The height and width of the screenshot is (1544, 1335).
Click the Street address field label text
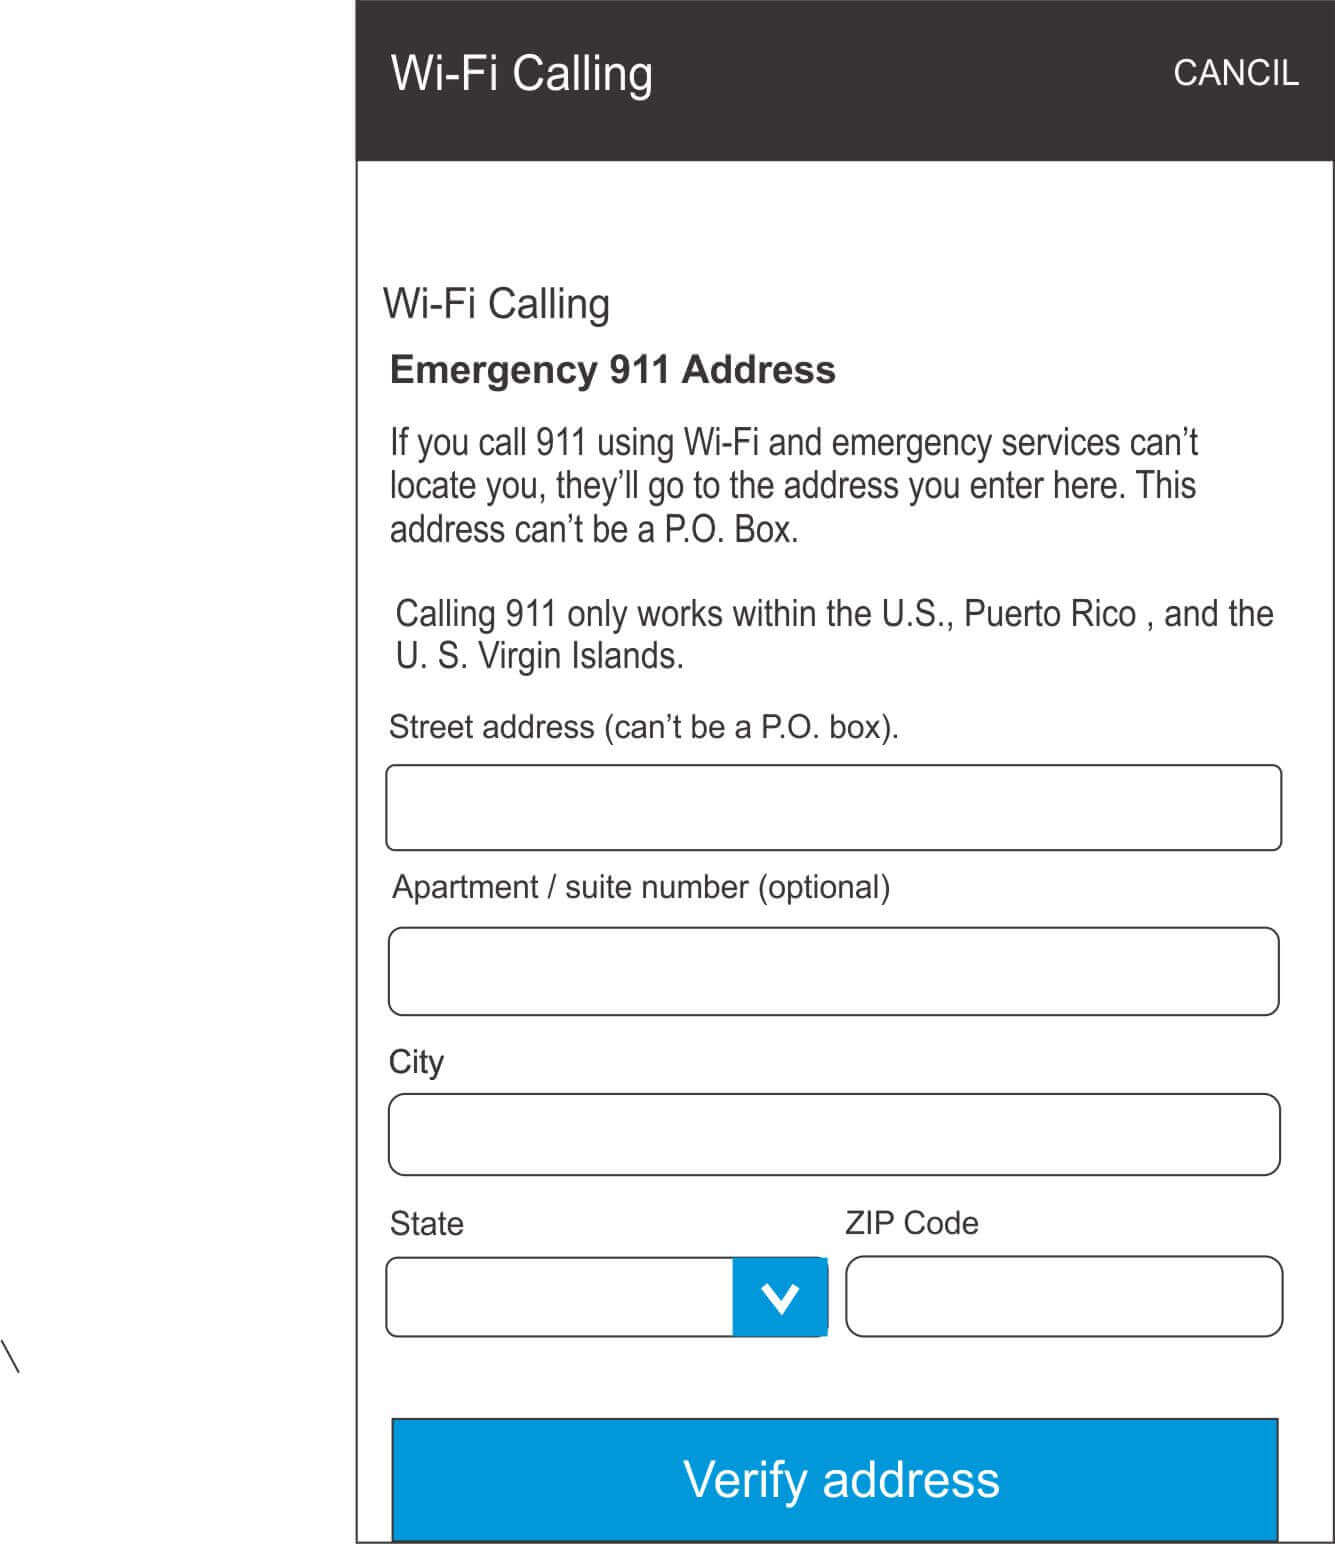(x=643, y=727)
